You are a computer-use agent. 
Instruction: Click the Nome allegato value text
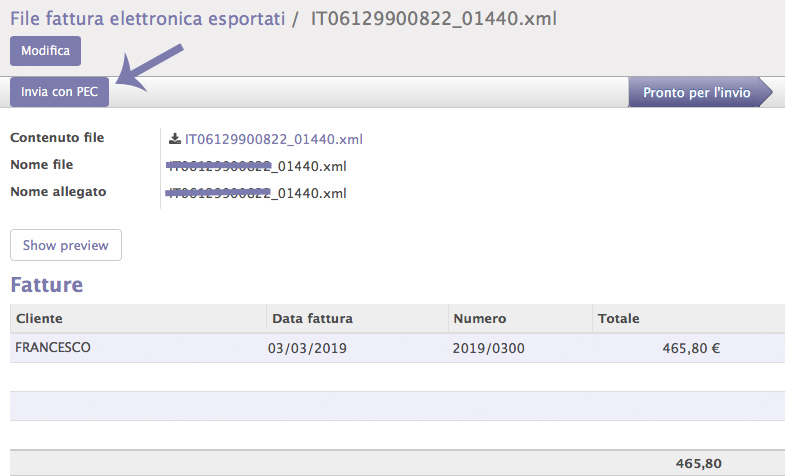pyautogui.click(x=258, y=193)
